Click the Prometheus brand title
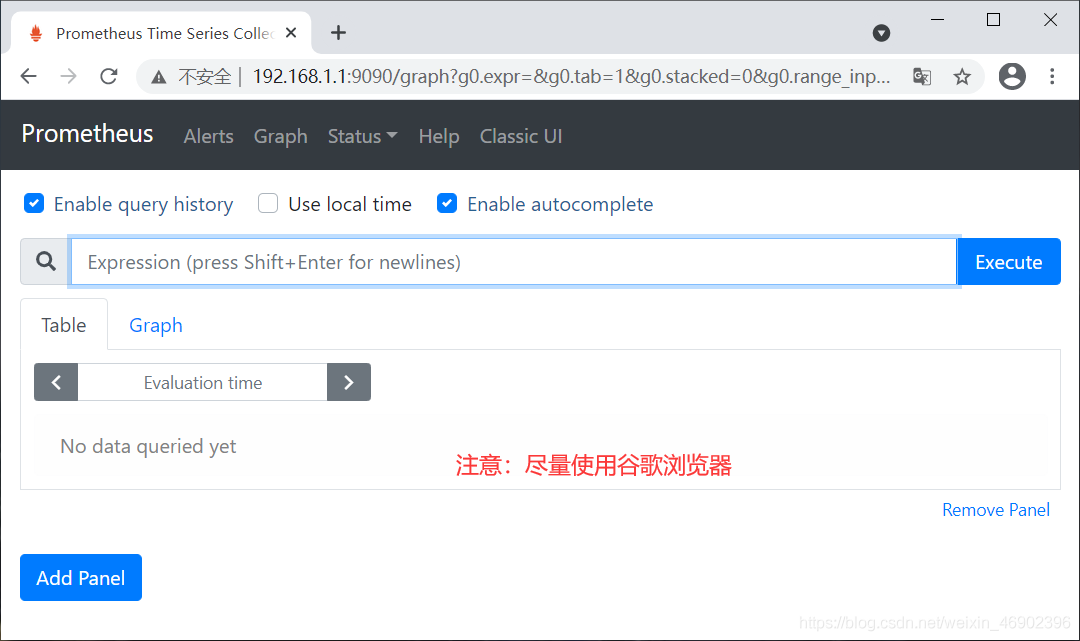 tap(87, 134)
